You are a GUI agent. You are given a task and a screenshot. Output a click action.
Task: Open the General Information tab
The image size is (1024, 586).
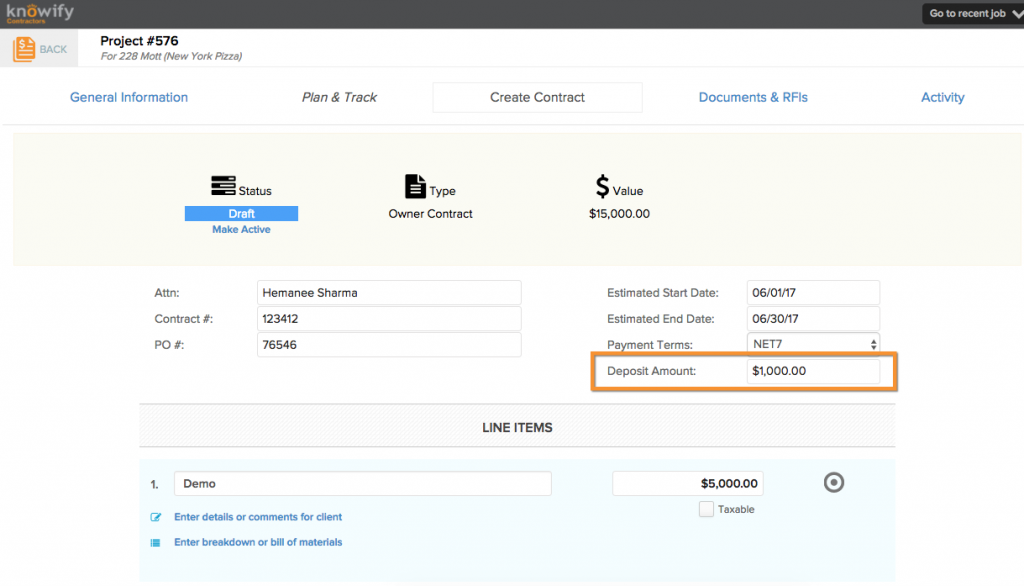[x=128, y=97]
